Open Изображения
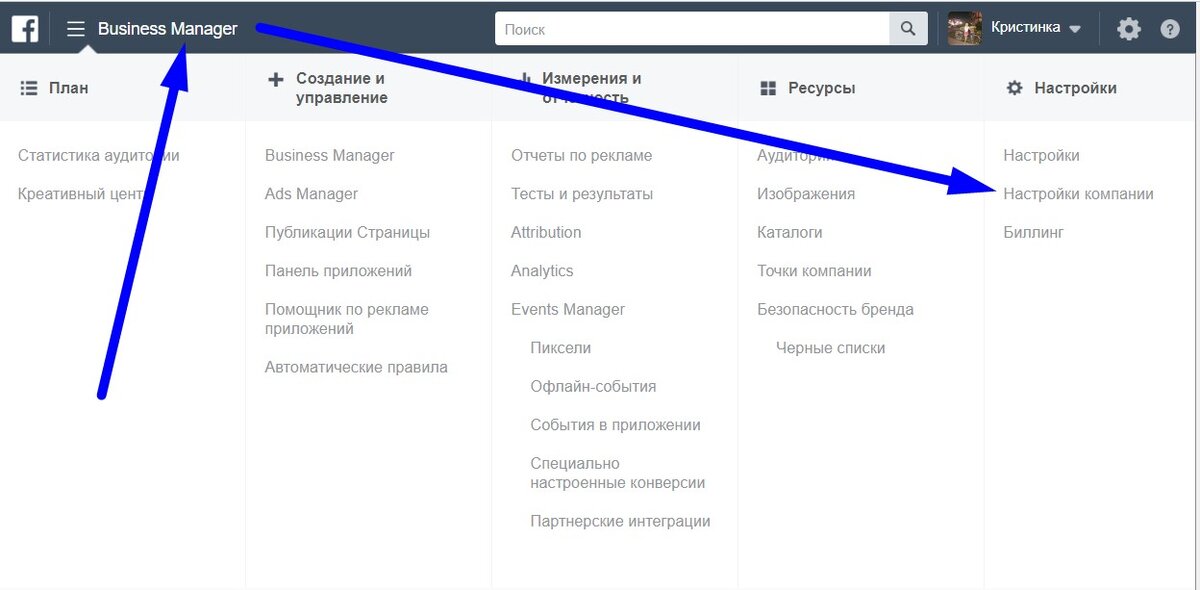This screenshot has width=1200, height=590. [x=806, y=194]
